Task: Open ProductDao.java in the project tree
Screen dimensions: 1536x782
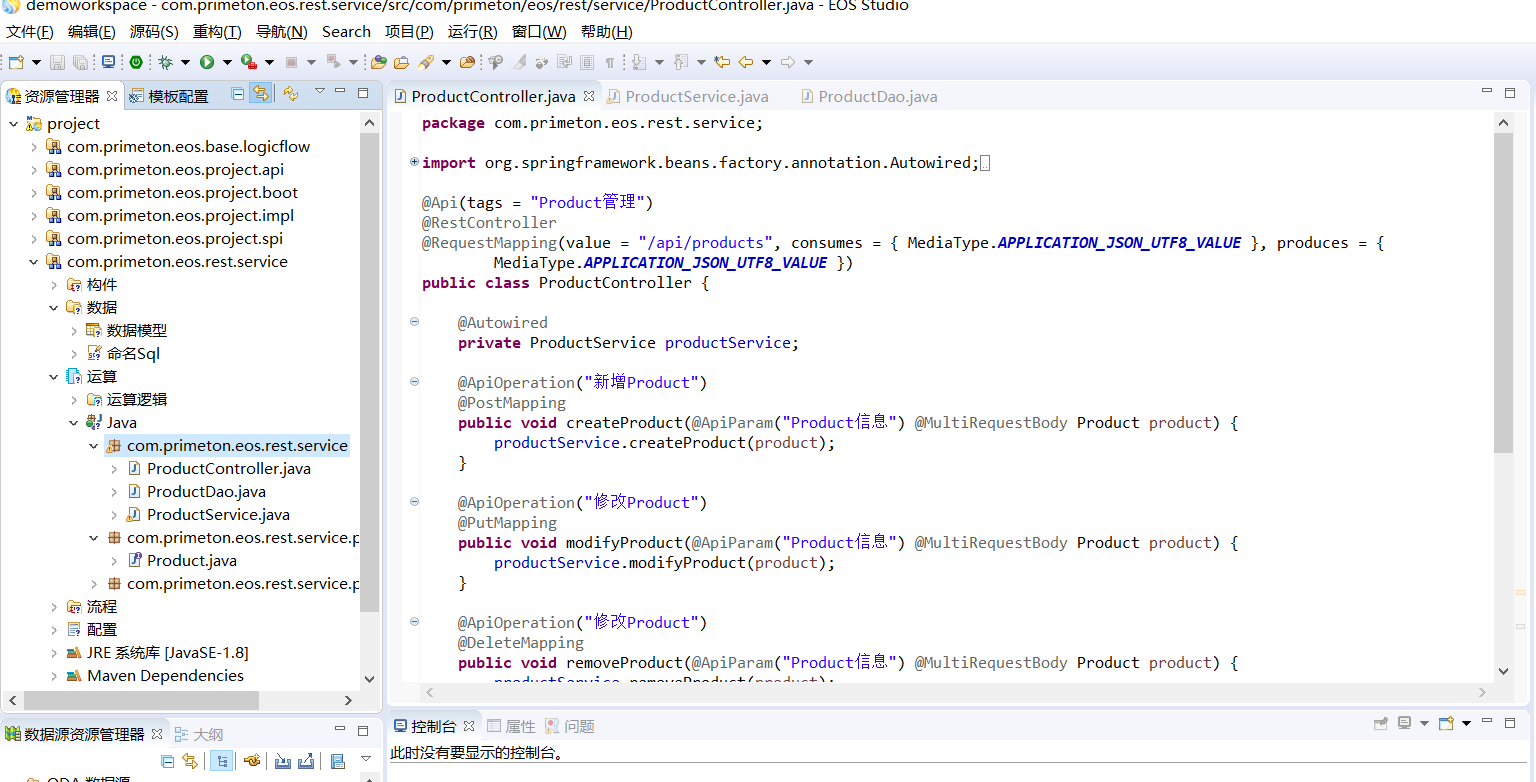Action: (x=206, y=492)
